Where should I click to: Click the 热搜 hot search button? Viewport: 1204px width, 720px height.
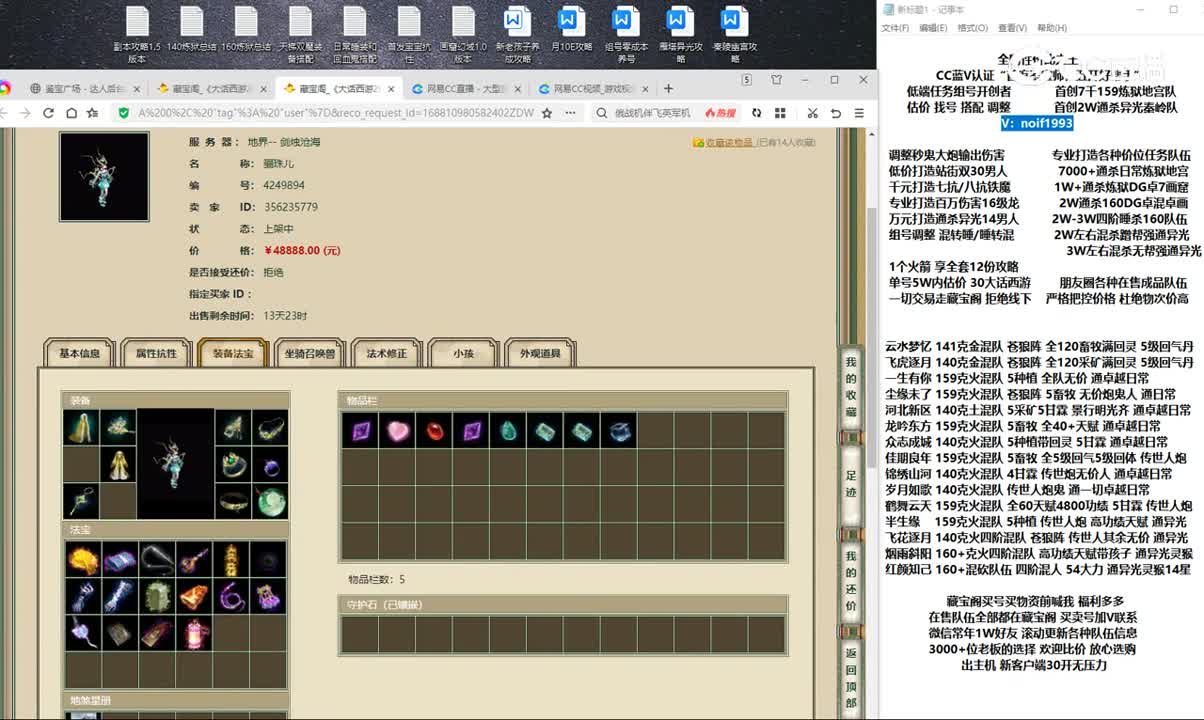[x=721, y=113]
